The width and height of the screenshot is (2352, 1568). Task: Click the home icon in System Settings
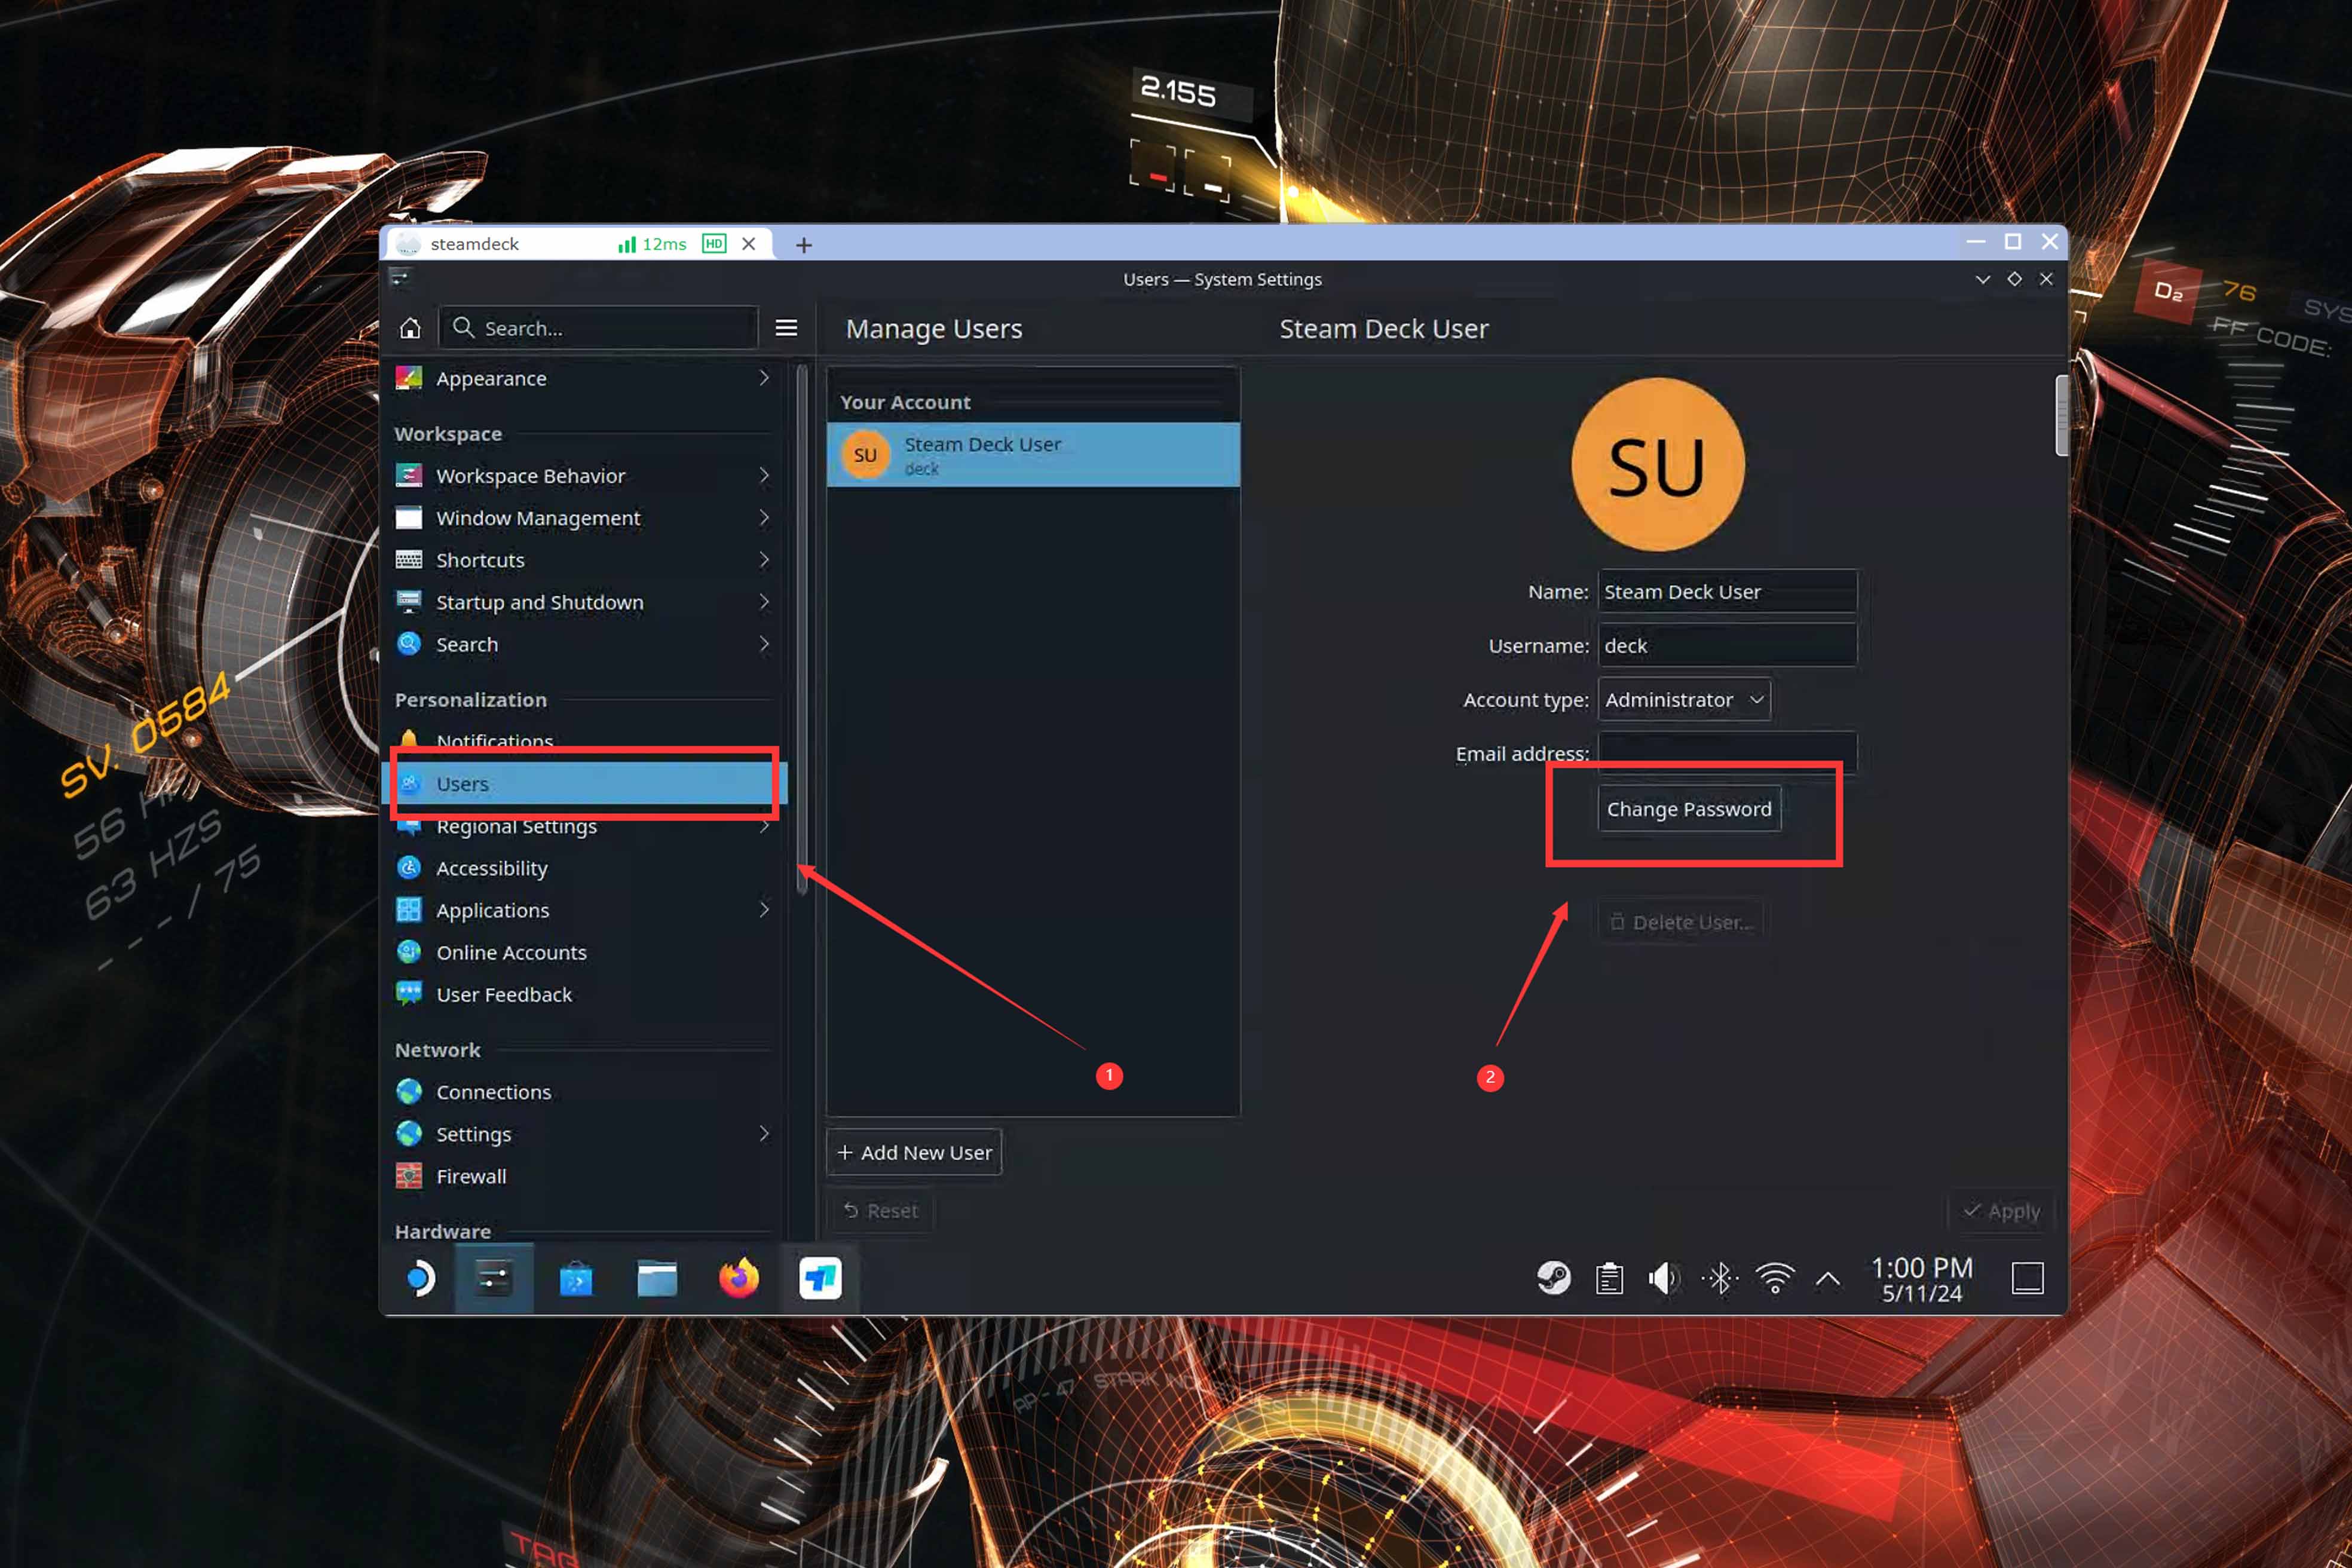coord(410,328)
